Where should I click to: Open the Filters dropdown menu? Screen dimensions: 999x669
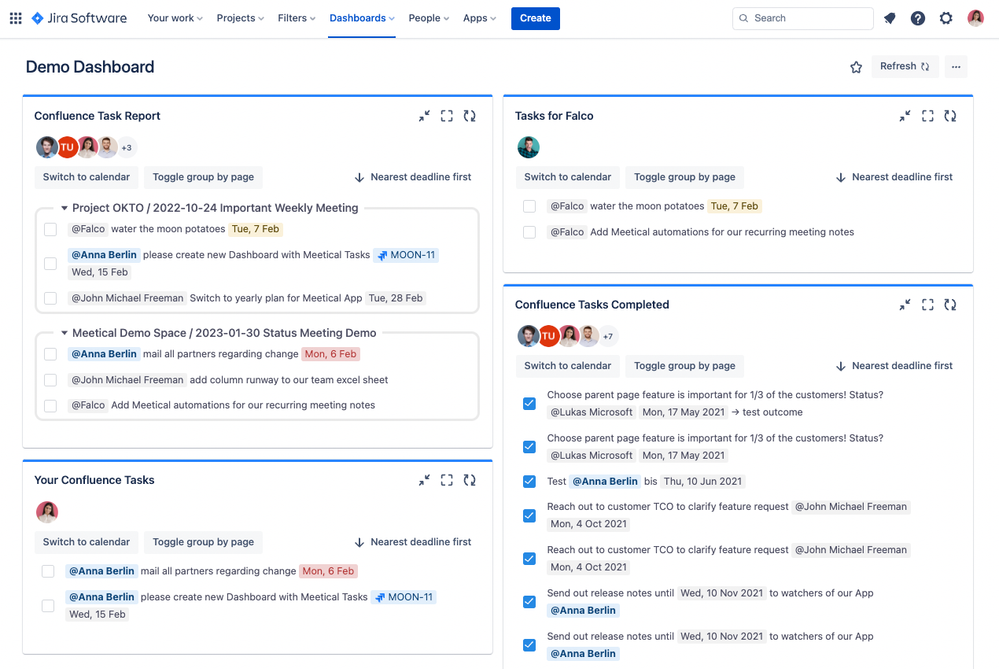pos(296,18)
